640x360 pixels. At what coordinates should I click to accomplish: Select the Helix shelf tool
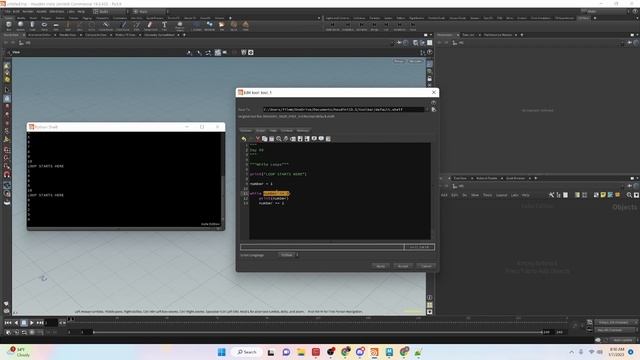[245, 26]
